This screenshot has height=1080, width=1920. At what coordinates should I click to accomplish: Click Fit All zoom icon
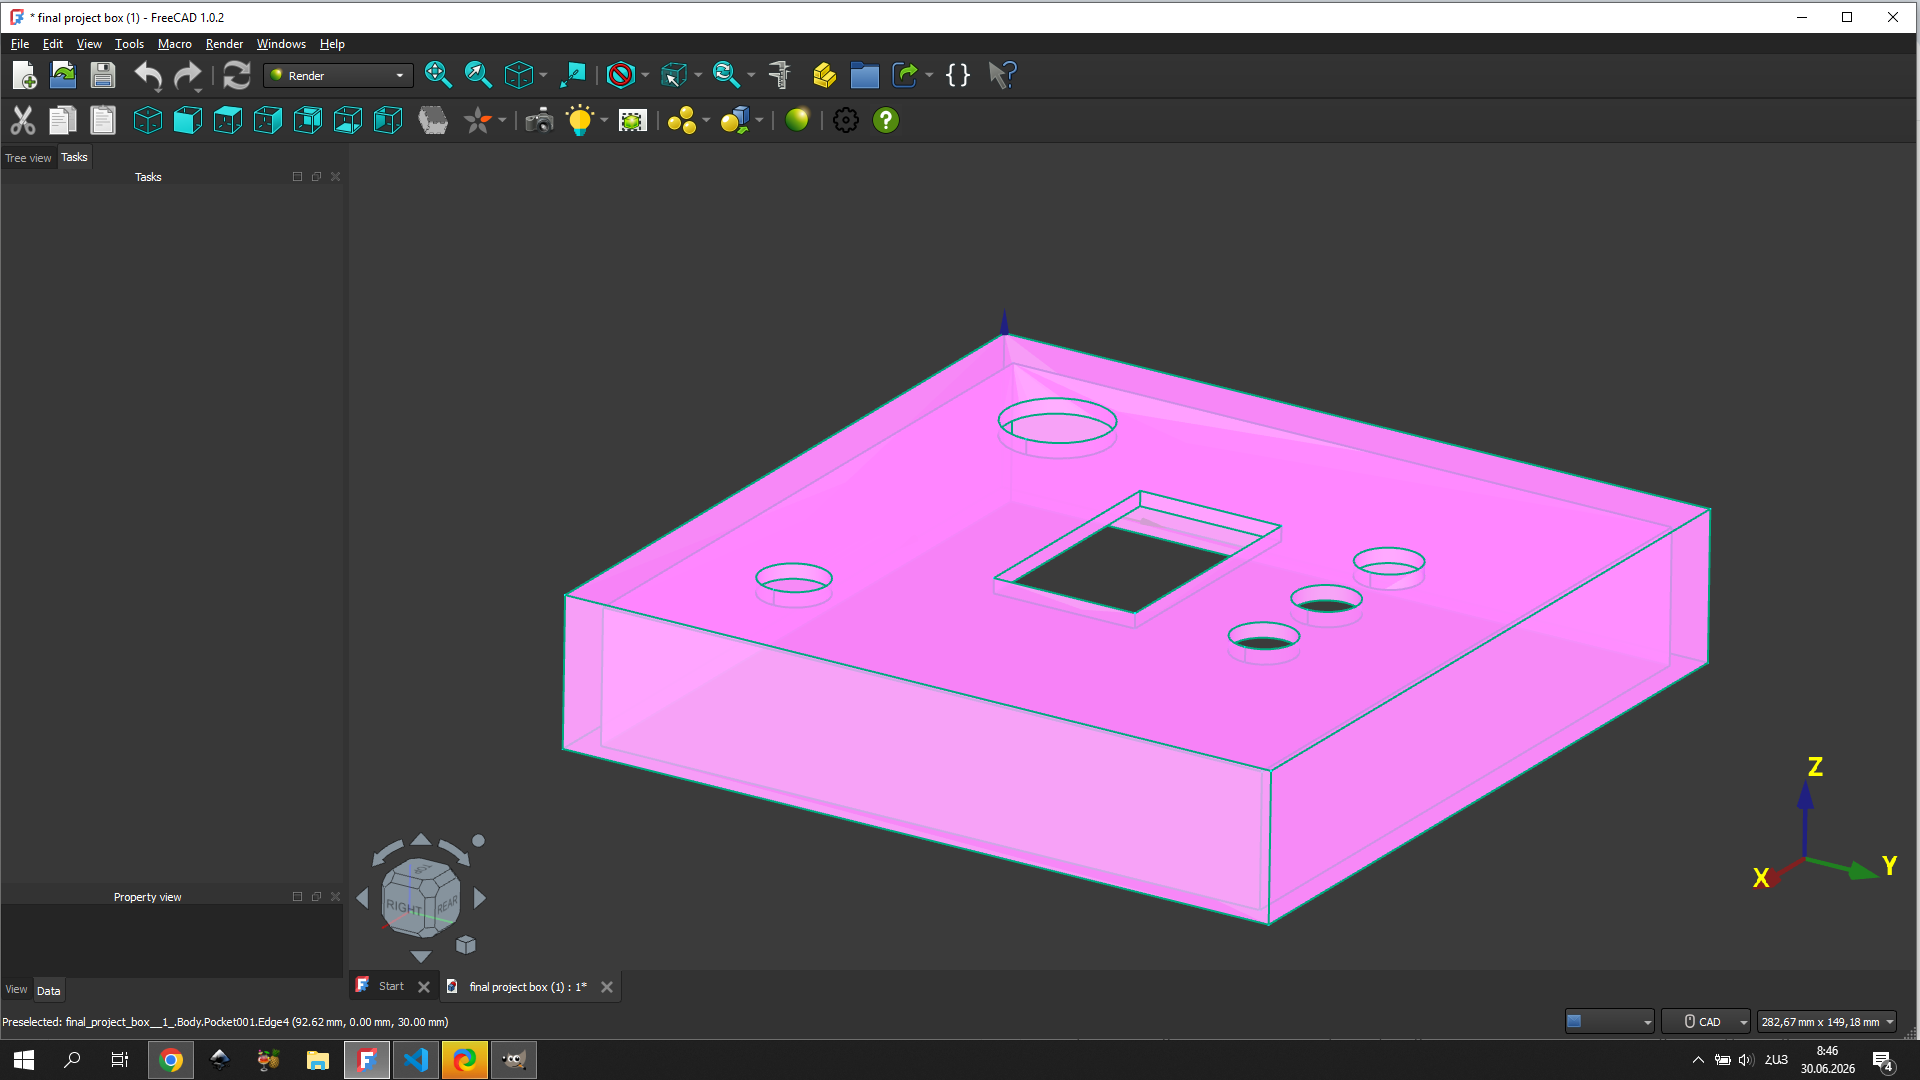point(437,75)
